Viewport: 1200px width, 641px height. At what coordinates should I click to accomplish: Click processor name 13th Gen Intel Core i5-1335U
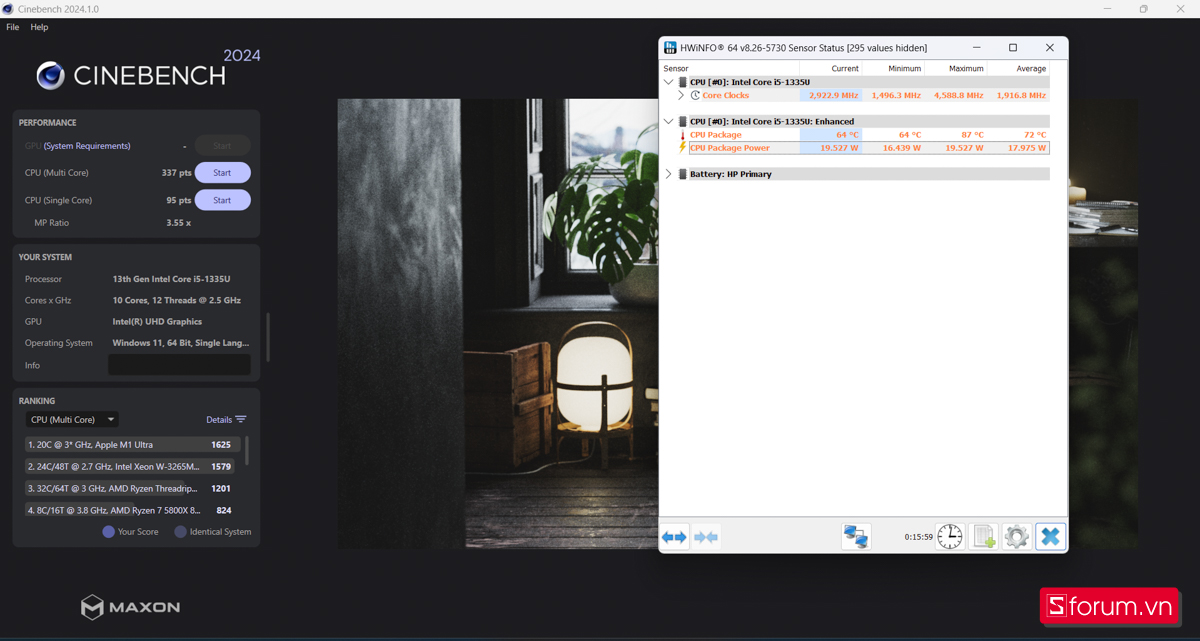[172, 279]
